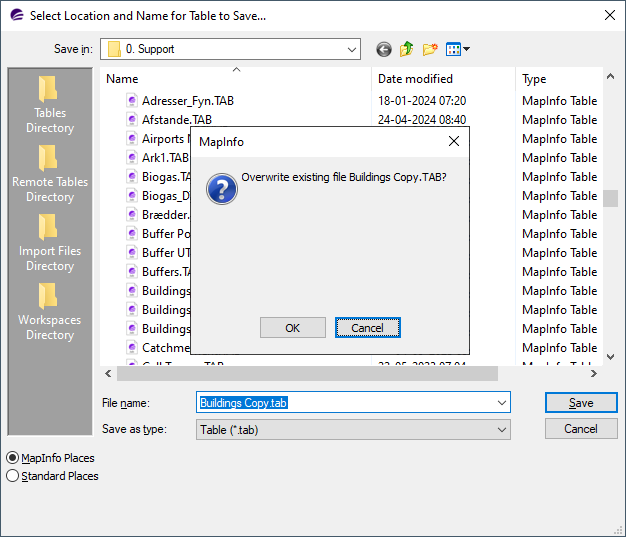This screenshot has width=626, height=537.
Task: Click the vertical scrollbar up arrow
Action: [x=610, y=76]
